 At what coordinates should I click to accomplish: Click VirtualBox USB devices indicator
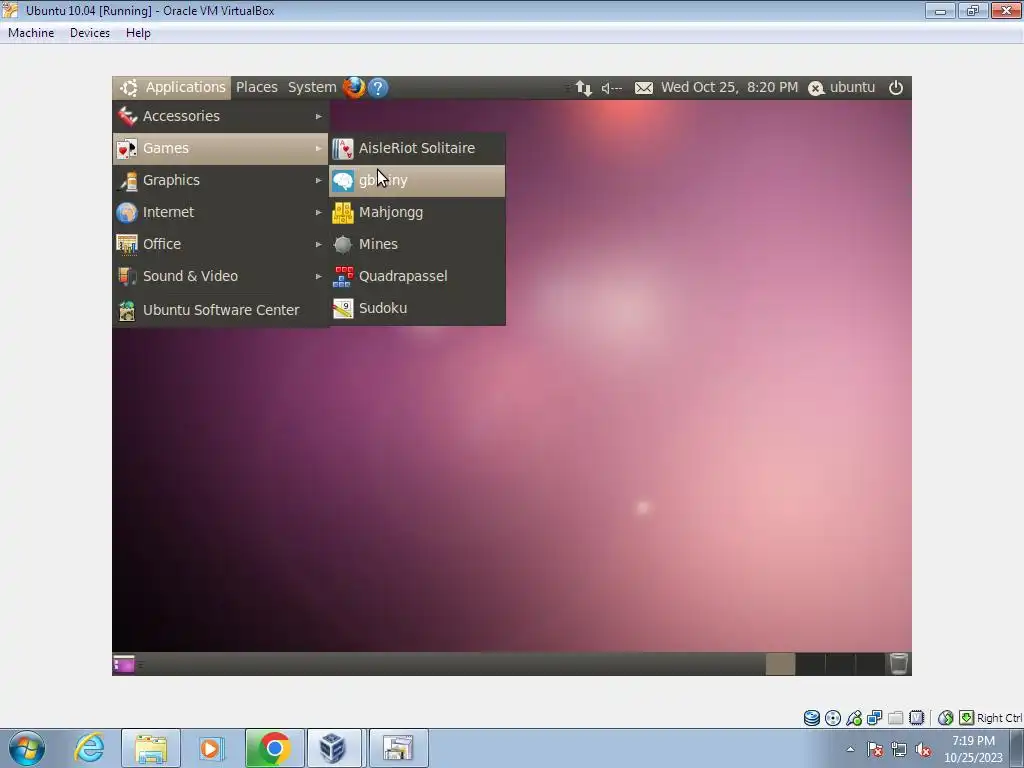(x=854, y=718)
